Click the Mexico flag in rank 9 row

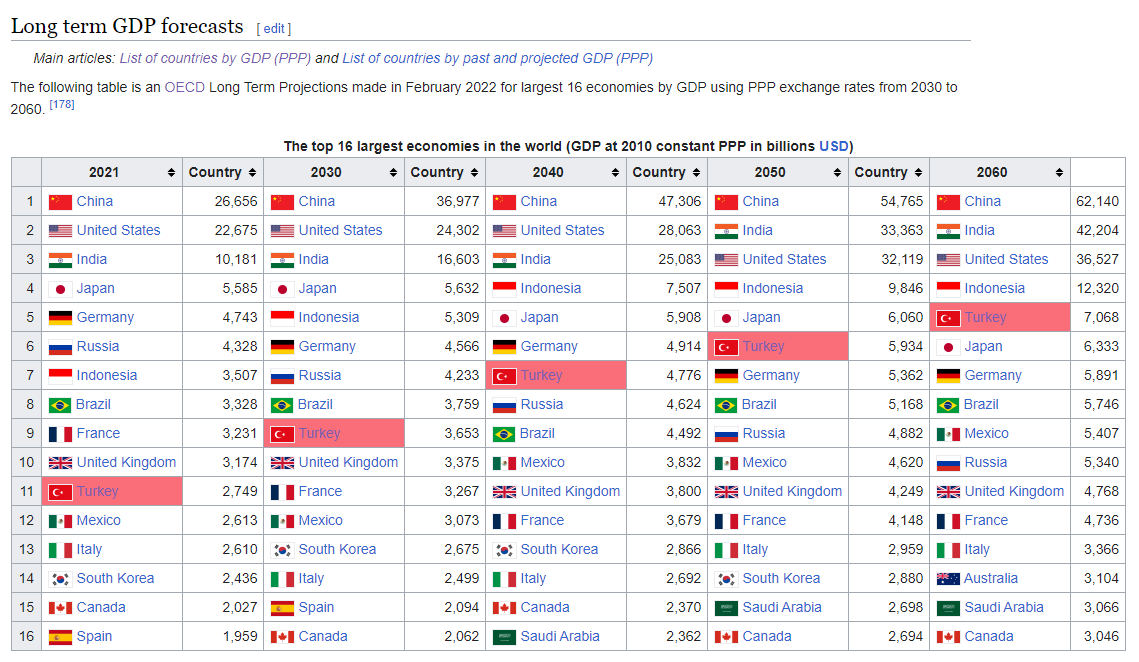point(948,433)
